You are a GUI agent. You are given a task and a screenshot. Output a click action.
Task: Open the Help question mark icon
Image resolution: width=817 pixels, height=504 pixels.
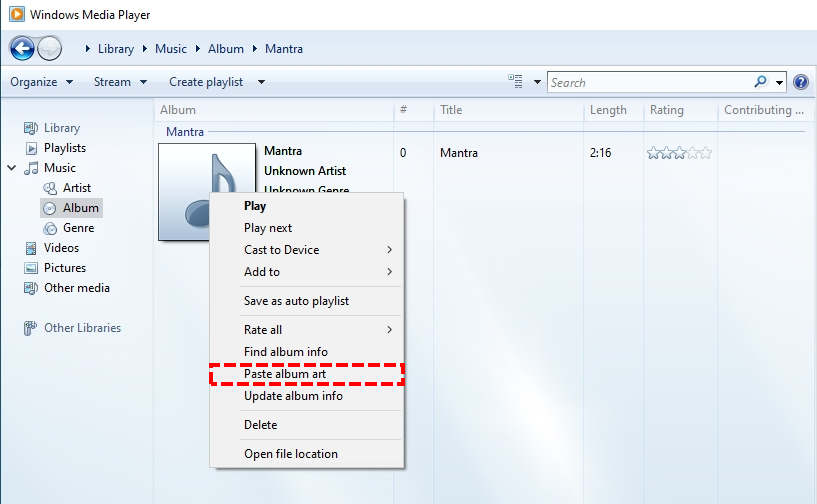coord(801,82)
